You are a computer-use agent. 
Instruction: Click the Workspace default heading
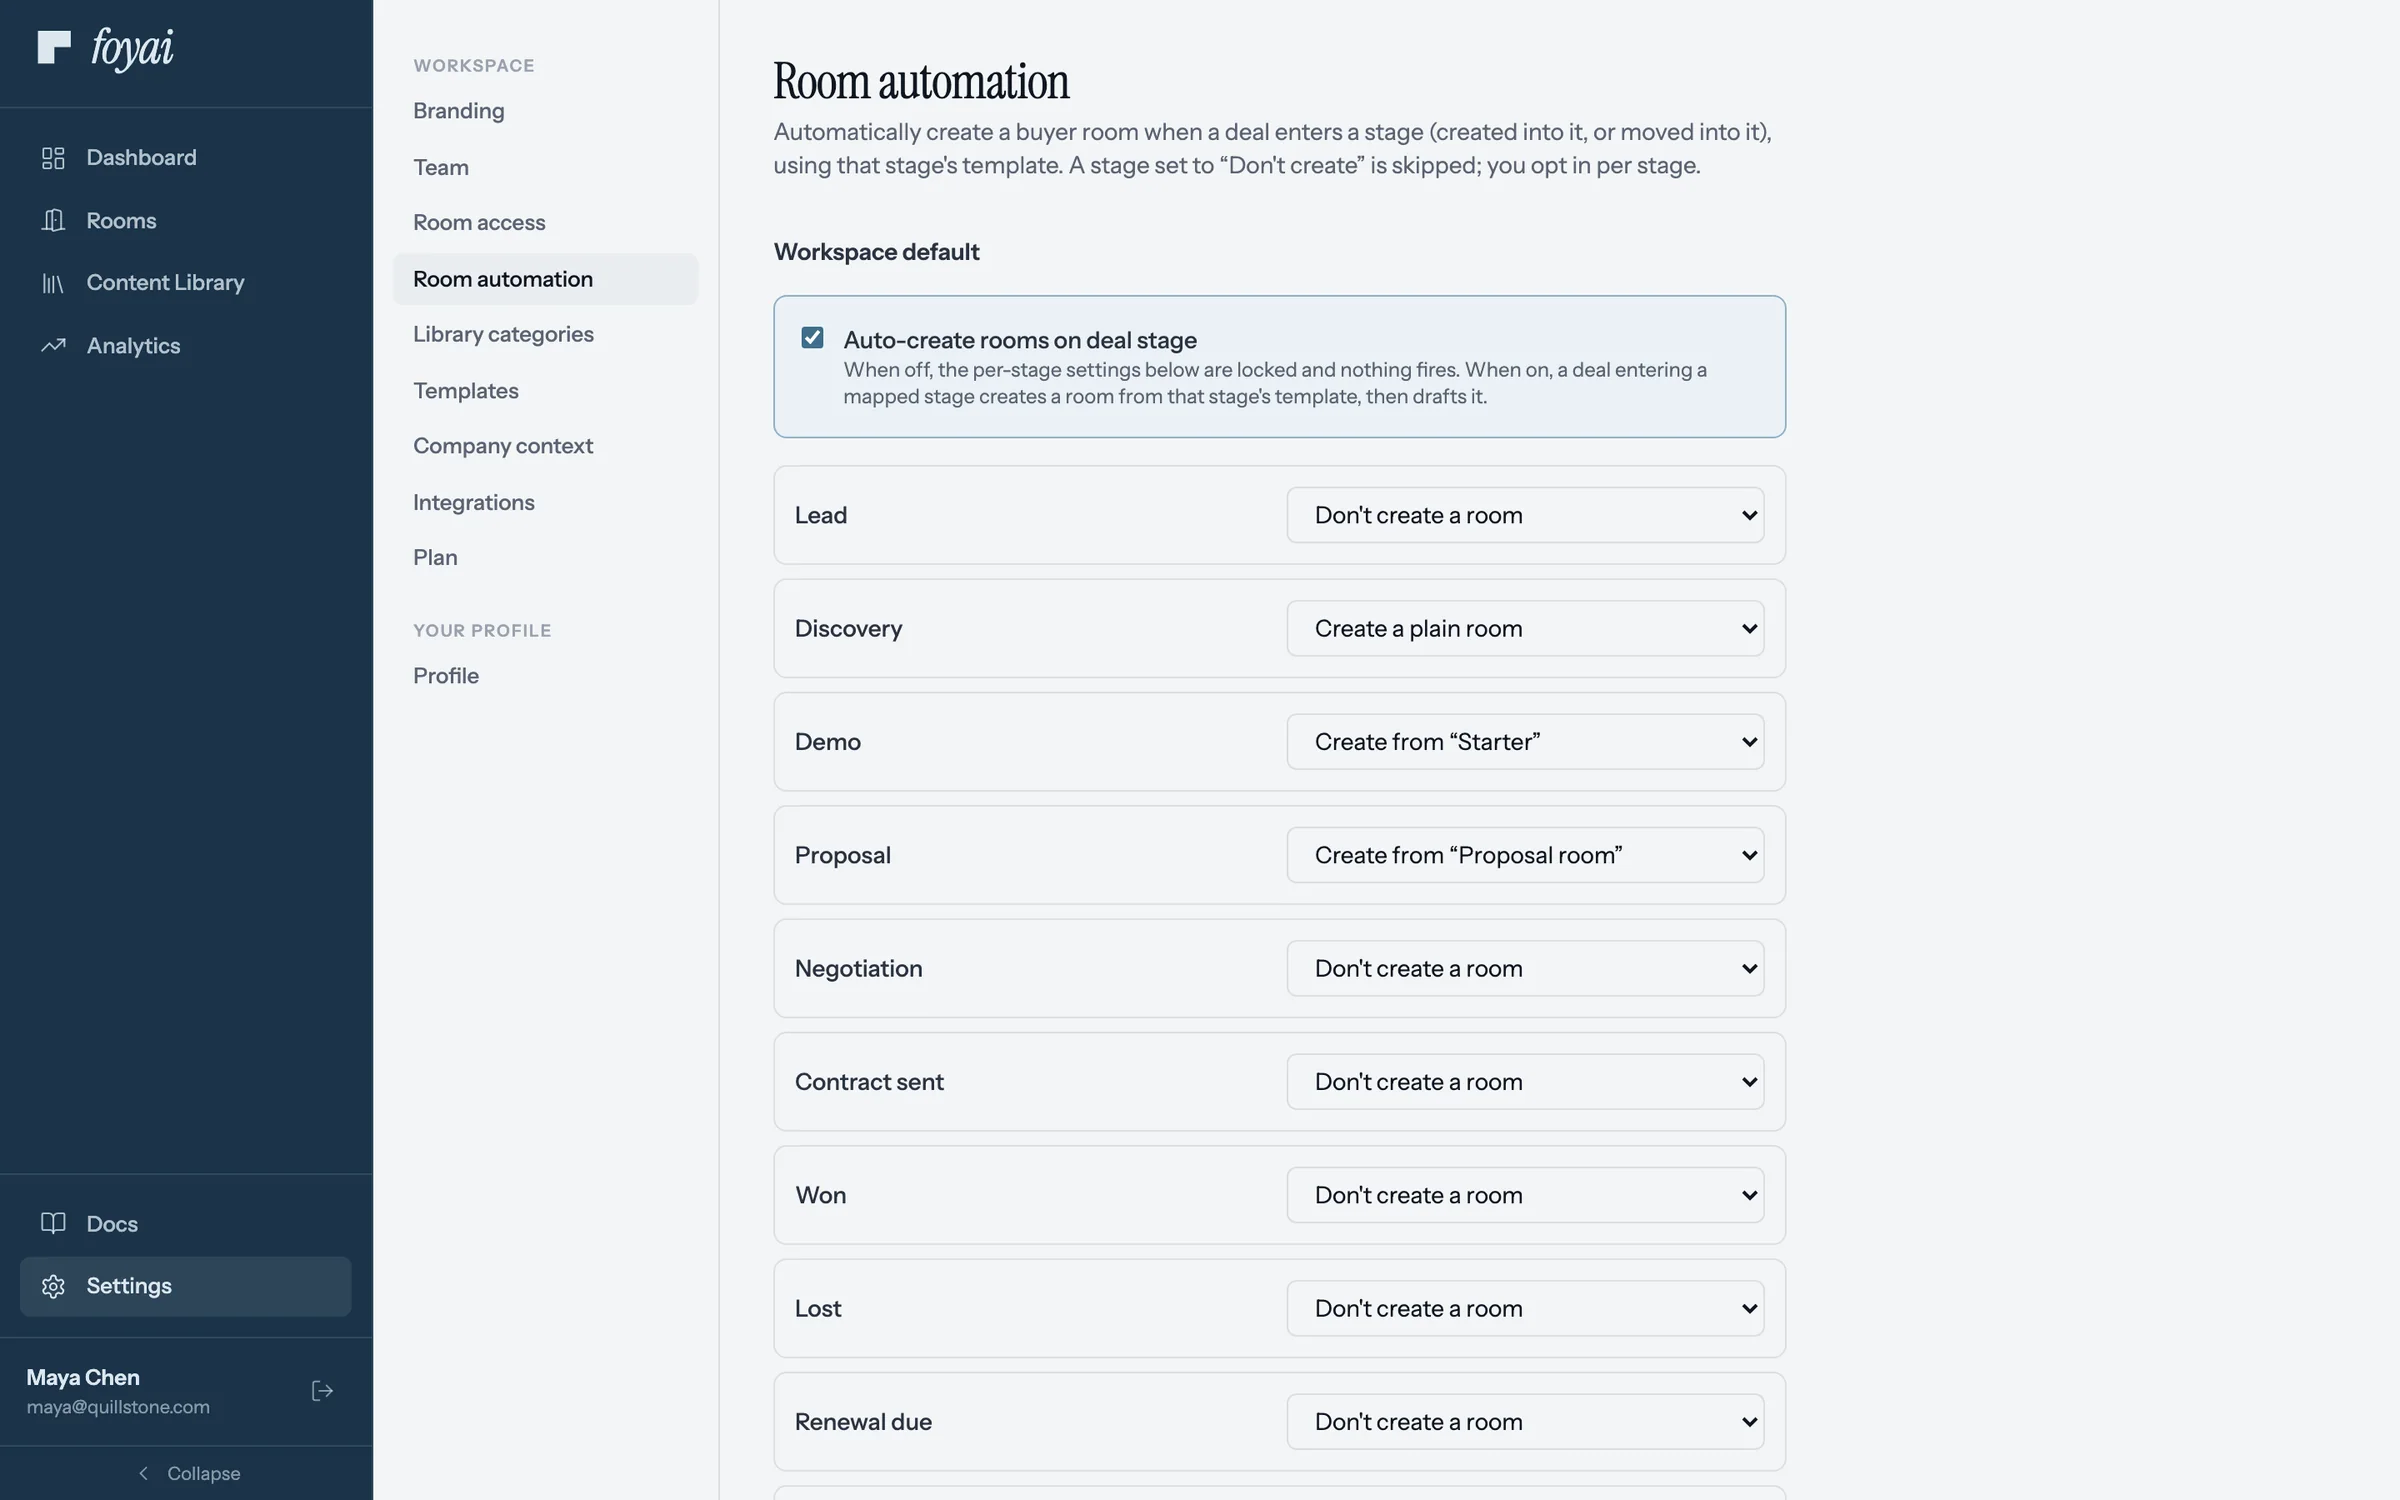[x=876, y=252]
